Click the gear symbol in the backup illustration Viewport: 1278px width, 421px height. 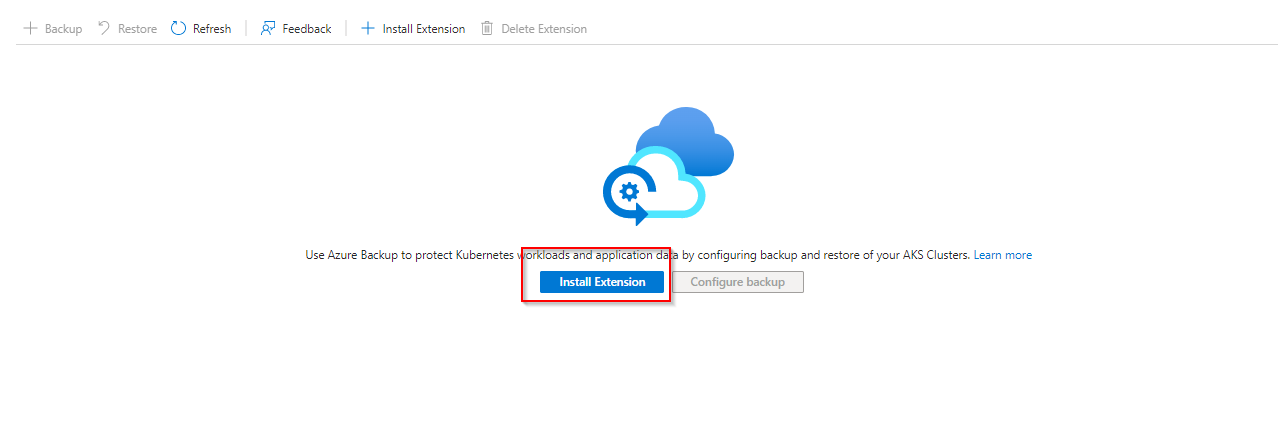tap(629, 192)
